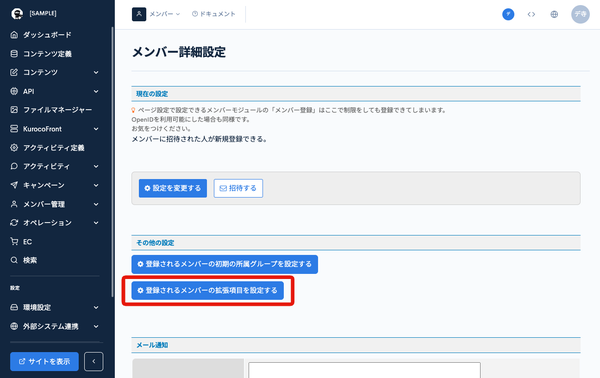Select ダッシュボード in the sidebar

47,35
